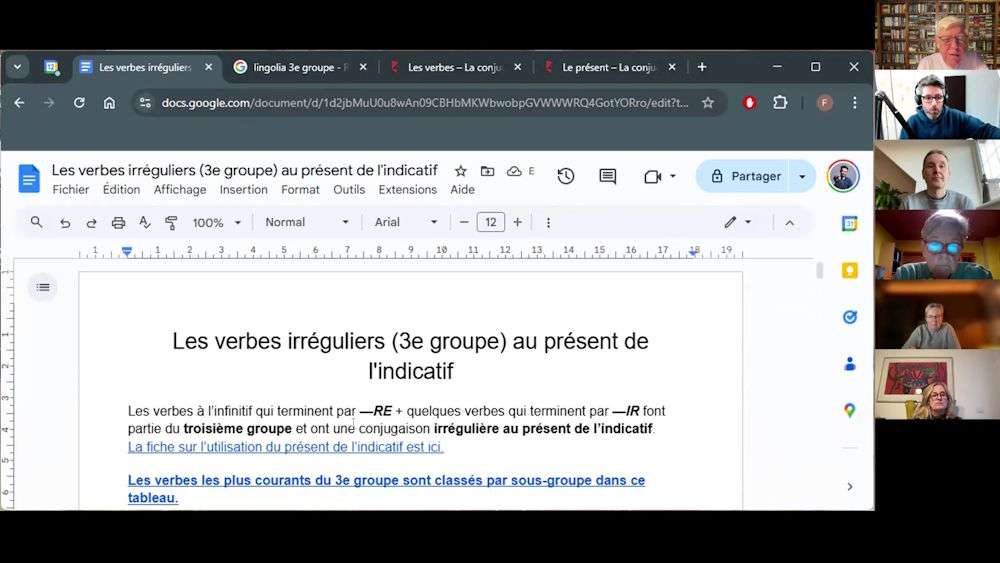Go to browser home page
The image size is (1000, 563).
pyautogui.click(x=110, y=103)
